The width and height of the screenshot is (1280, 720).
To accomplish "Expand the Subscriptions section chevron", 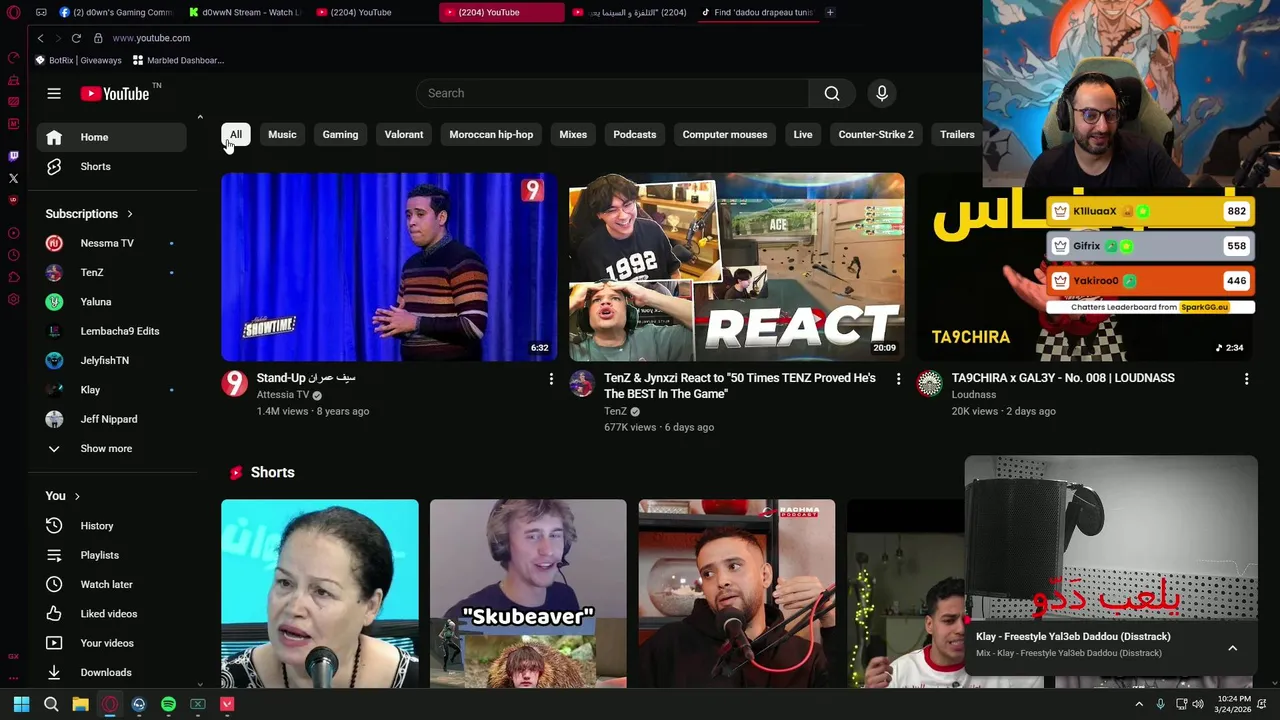I will coord(129,214).
